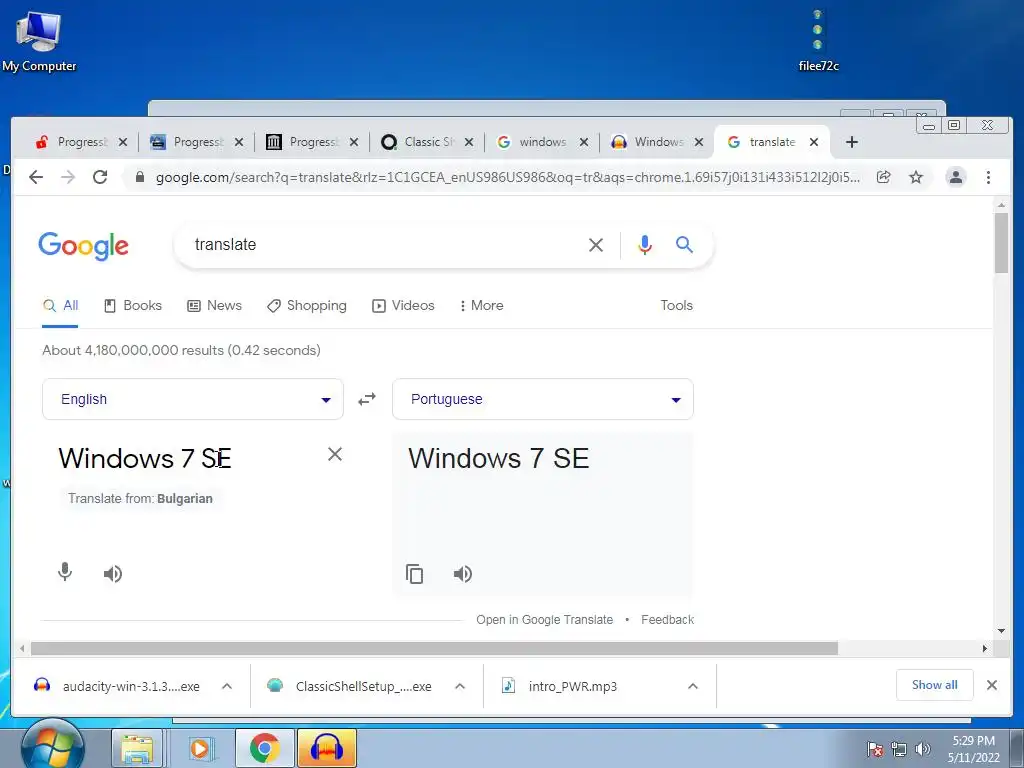
Task: Click Show all downloads button
Action: coord(935,685)
